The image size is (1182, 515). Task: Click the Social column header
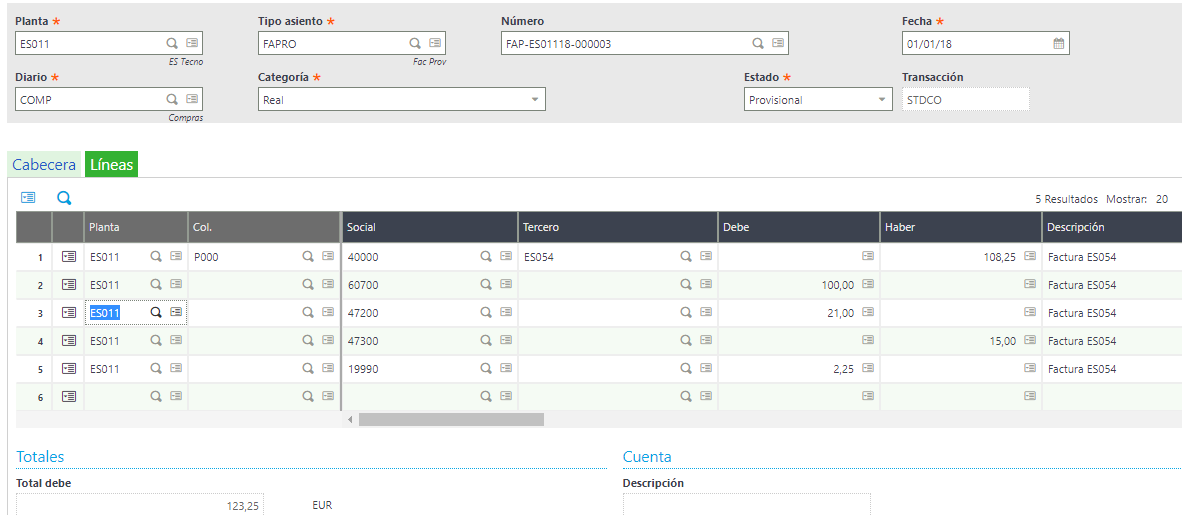tap(430, 227)
